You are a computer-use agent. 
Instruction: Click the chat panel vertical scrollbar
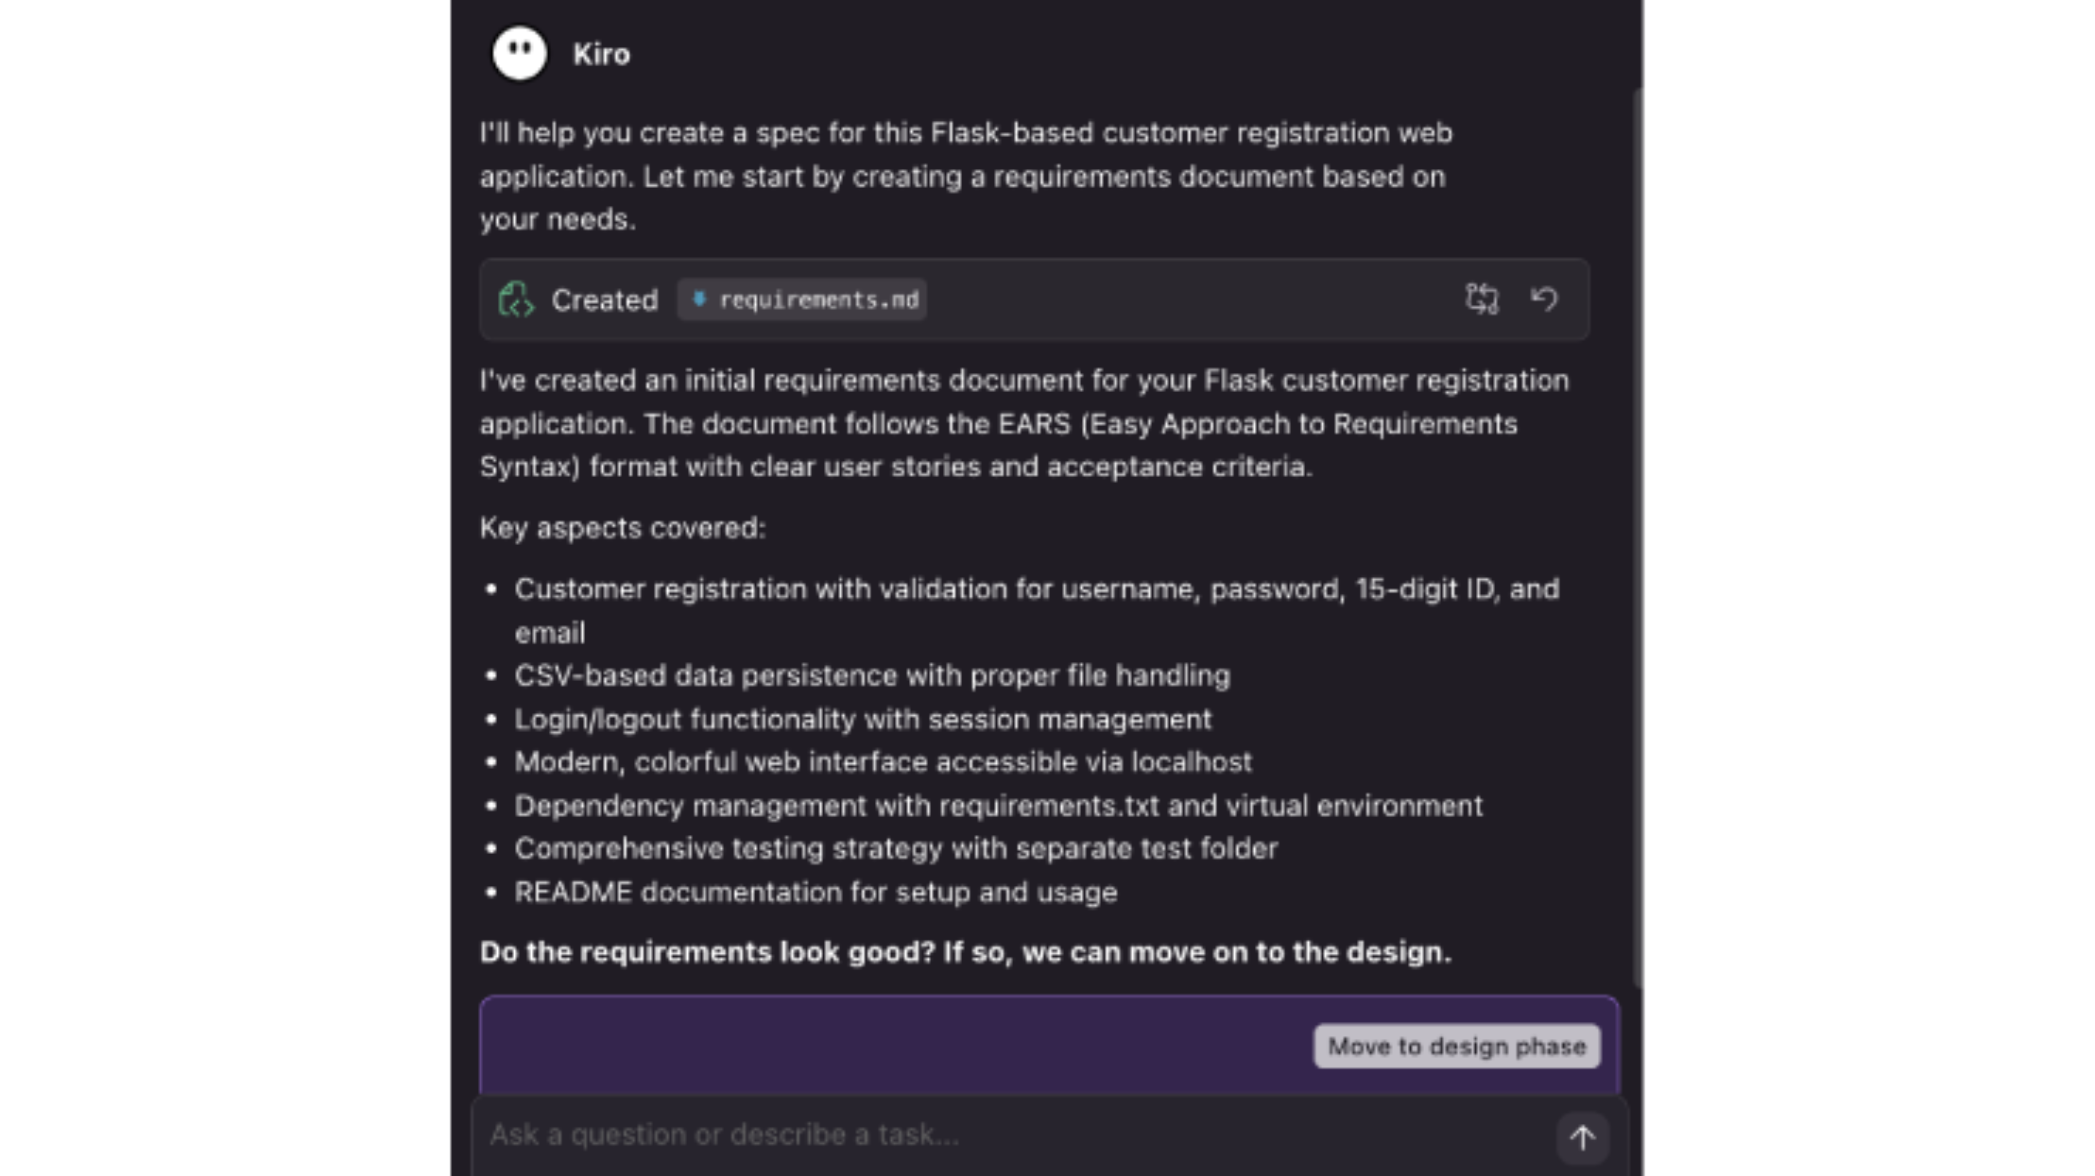(x=1638, y=540)
